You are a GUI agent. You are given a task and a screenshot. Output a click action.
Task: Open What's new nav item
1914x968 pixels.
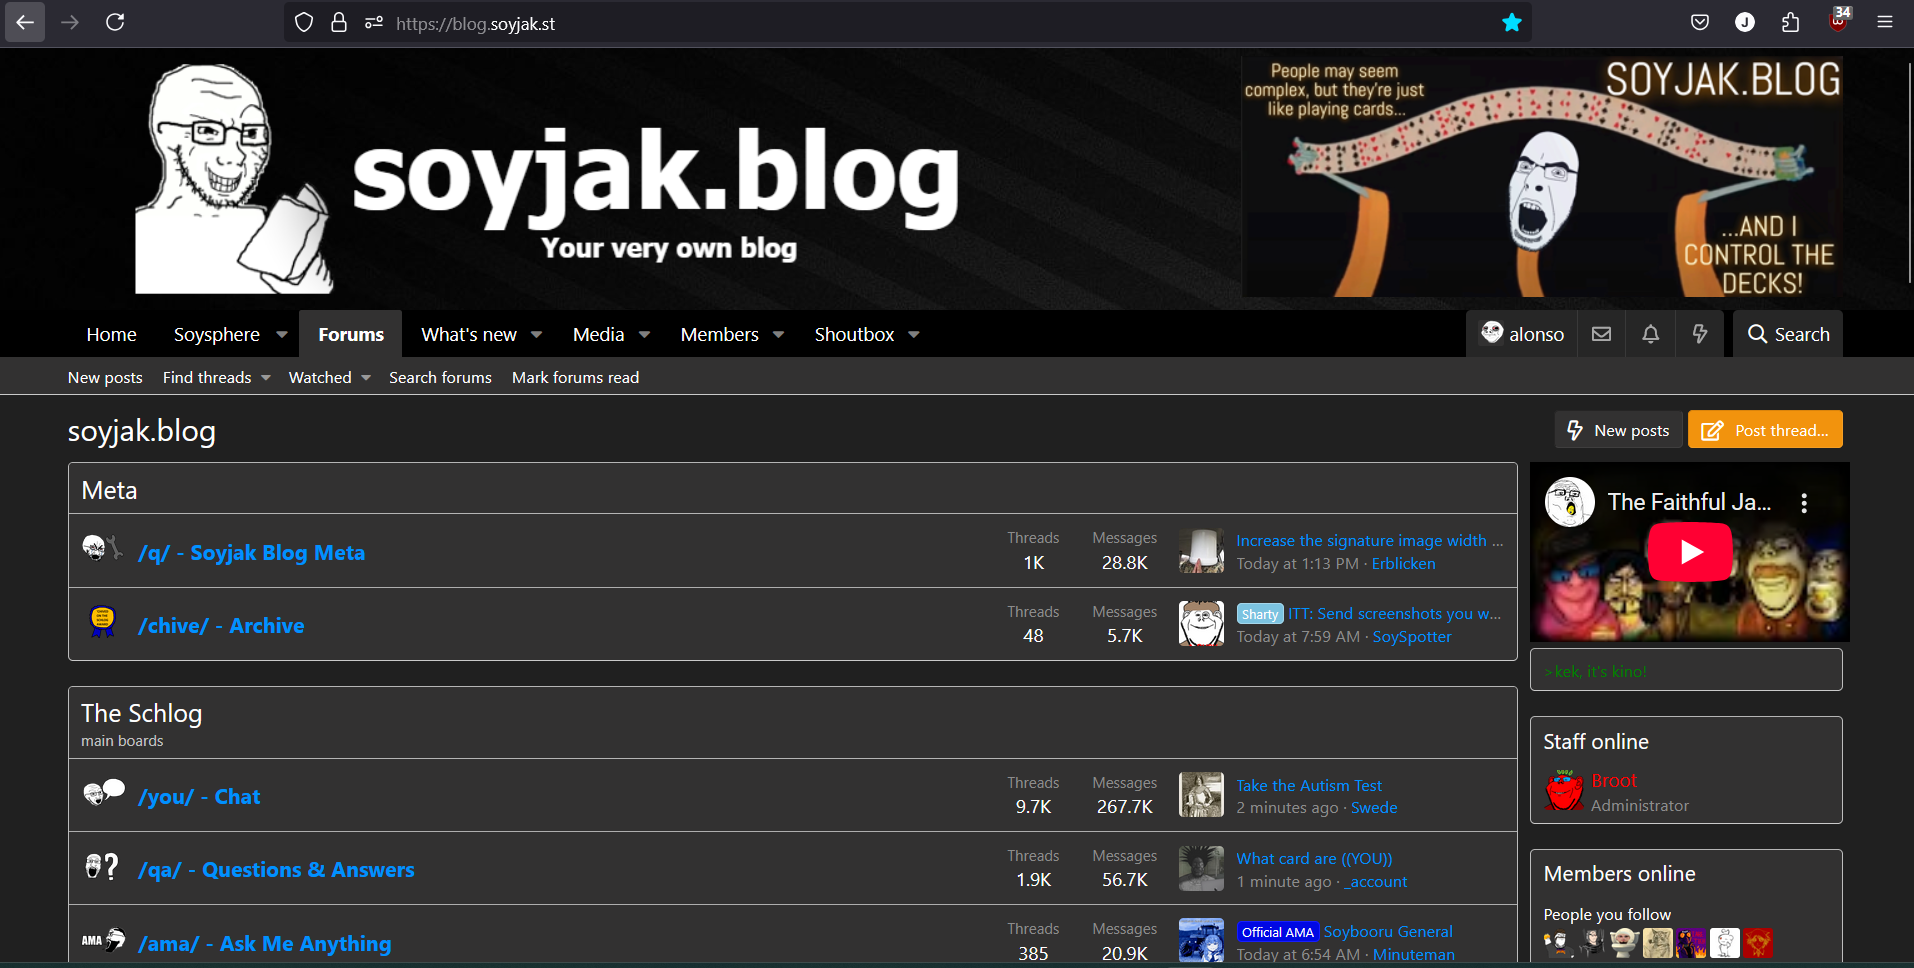pos(469,334)
